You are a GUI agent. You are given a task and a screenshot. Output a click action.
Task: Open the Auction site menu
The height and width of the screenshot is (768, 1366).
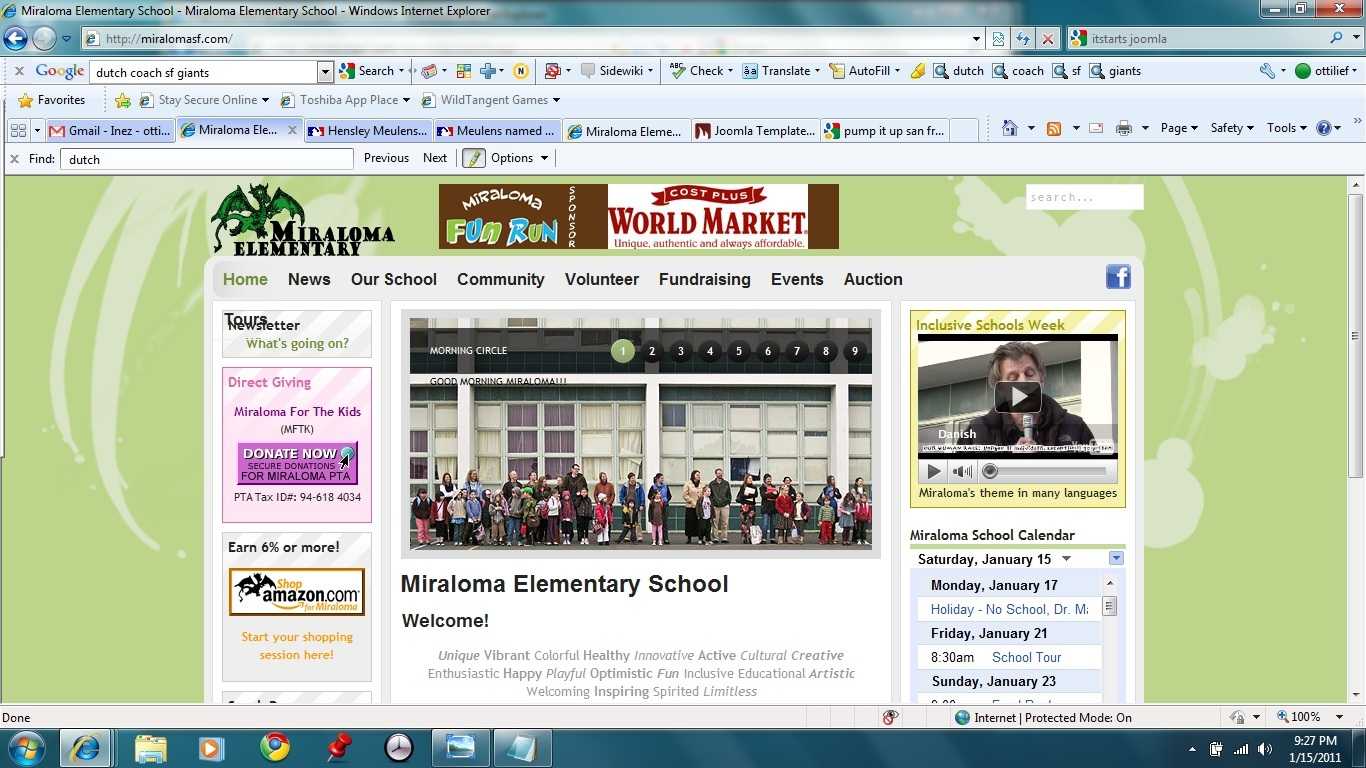pos(873,279)
